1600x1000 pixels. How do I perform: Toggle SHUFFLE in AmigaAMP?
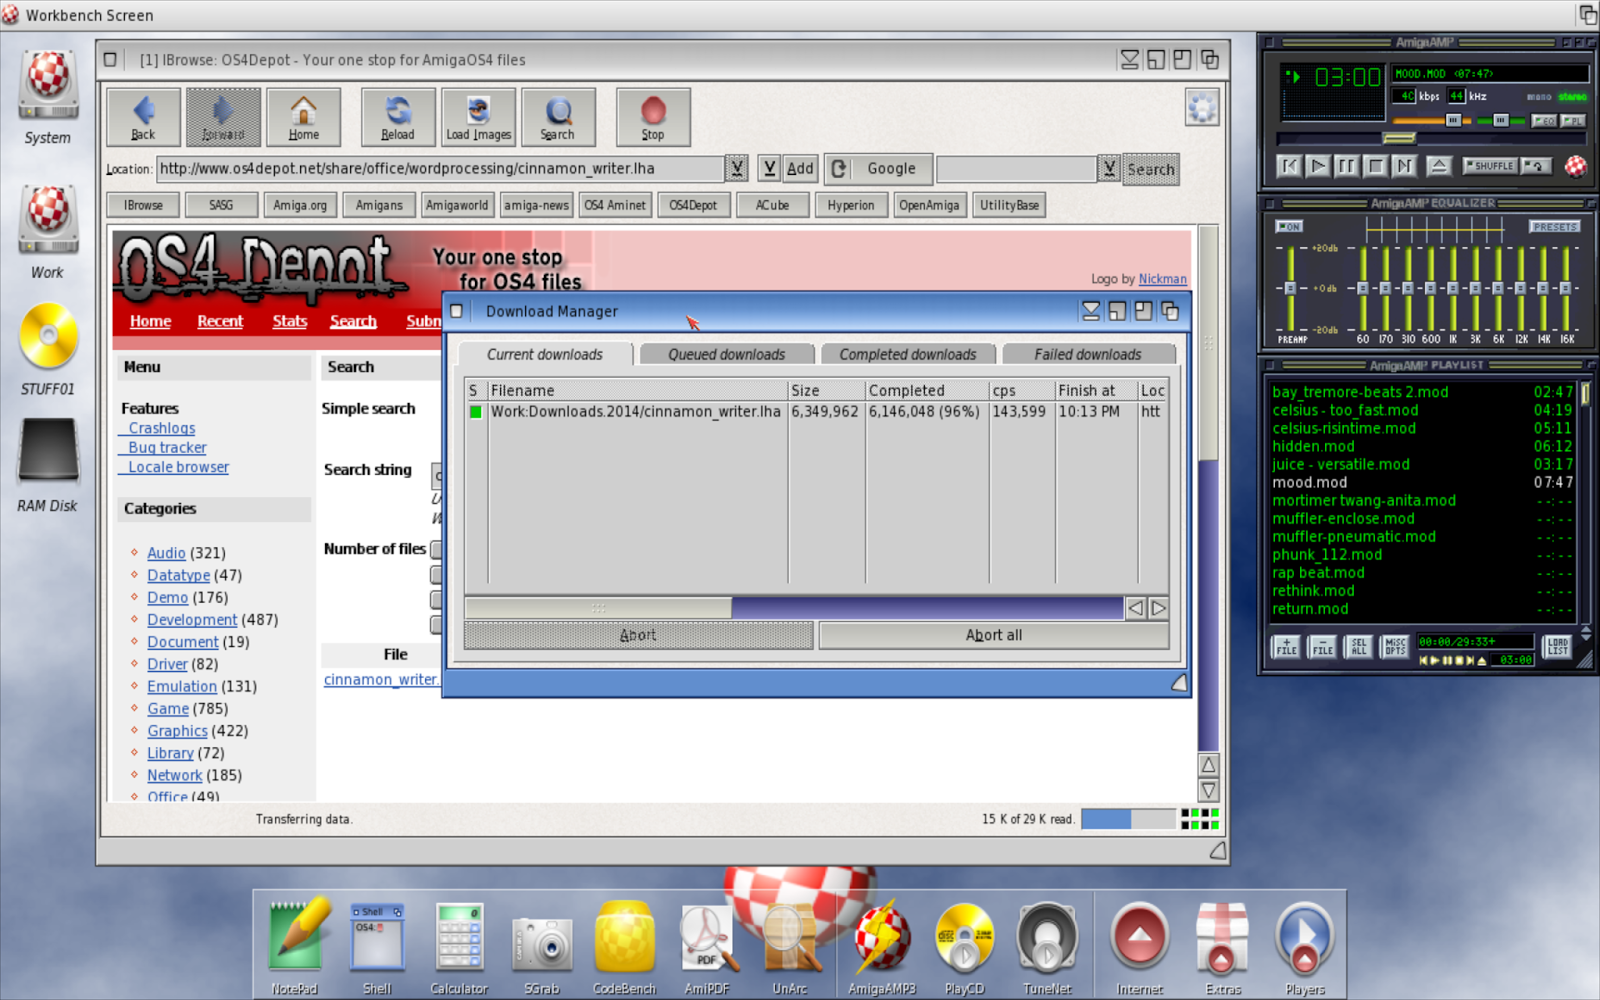click(x=1489, y=166)
